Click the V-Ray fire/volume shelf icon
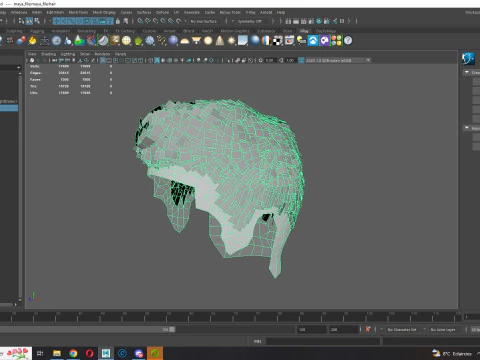480x360 pixels. tap(32, 41)
